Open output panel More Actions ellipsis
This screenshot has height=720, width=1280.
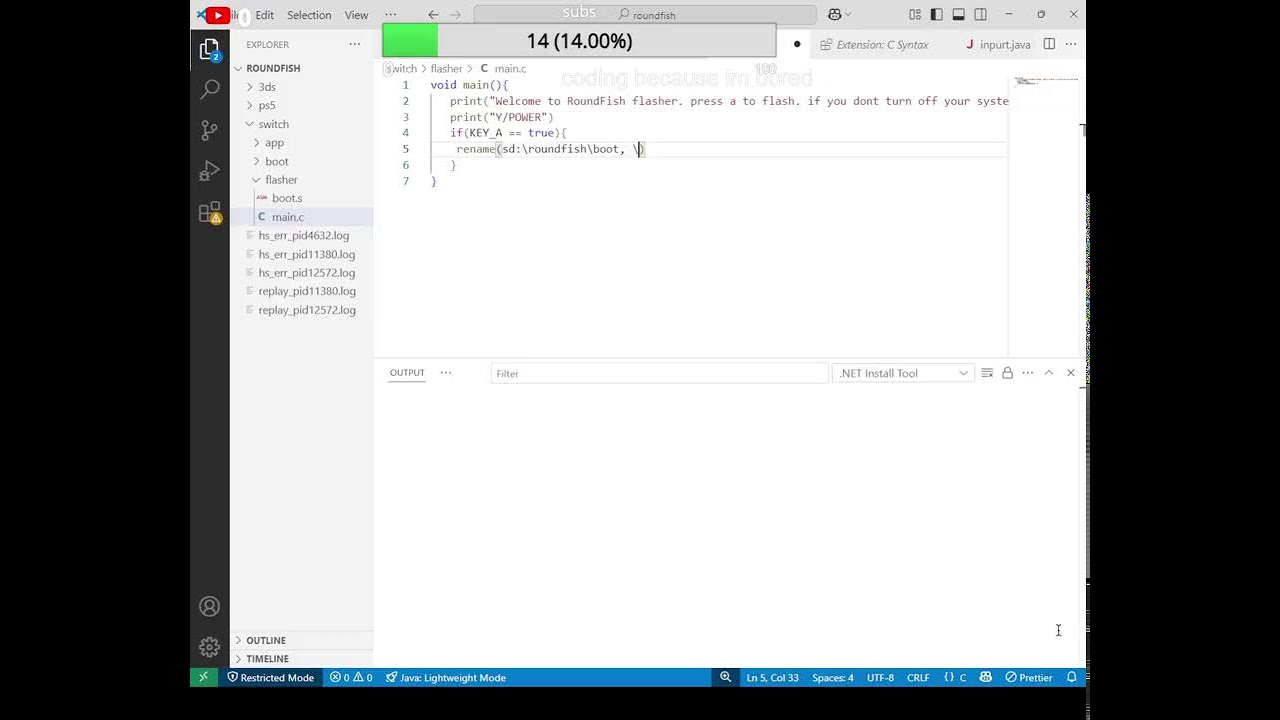pos(1027,373)
